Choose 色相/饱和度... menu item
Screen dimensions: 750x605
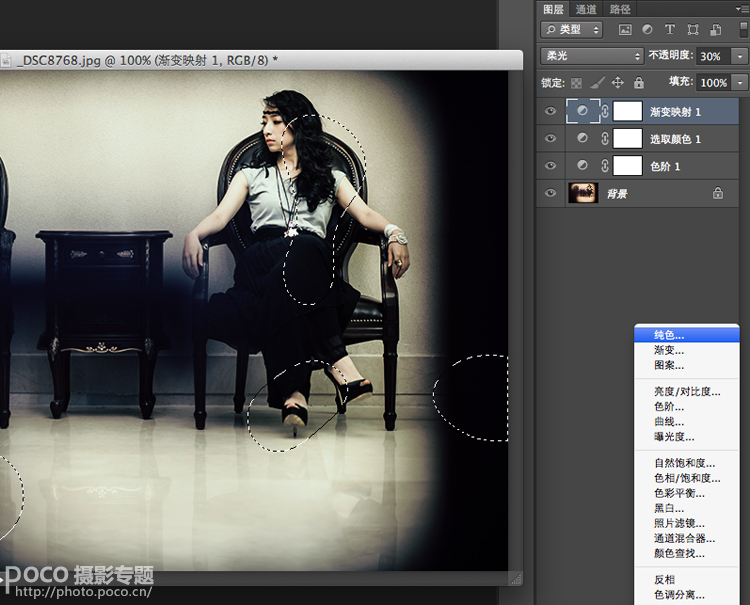(687, 478)
